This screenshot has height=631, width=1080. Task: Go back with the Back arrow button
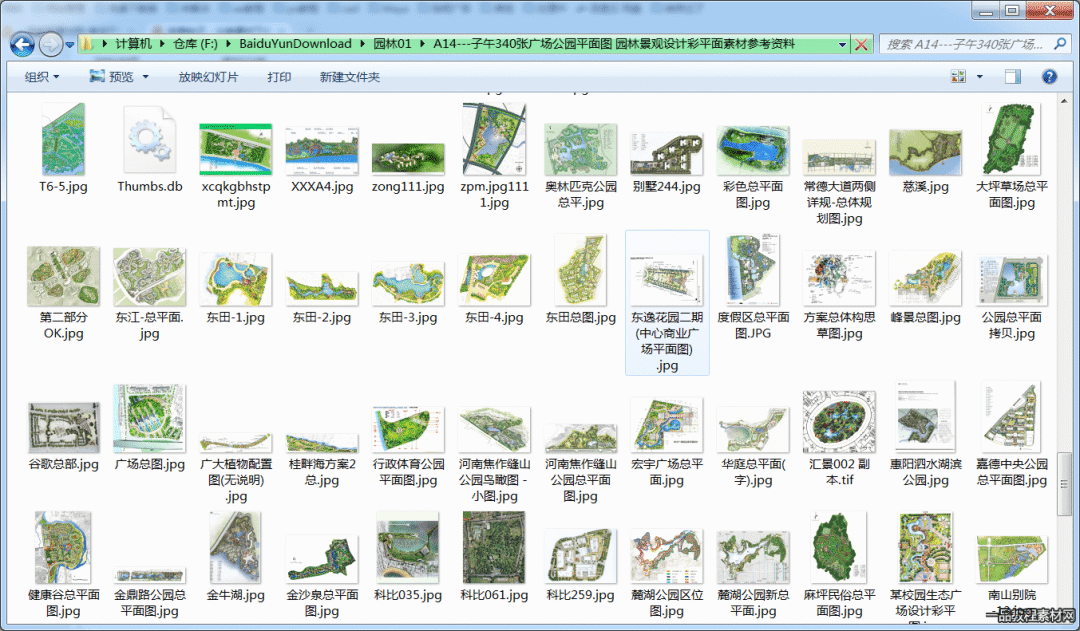coord(22,45)
